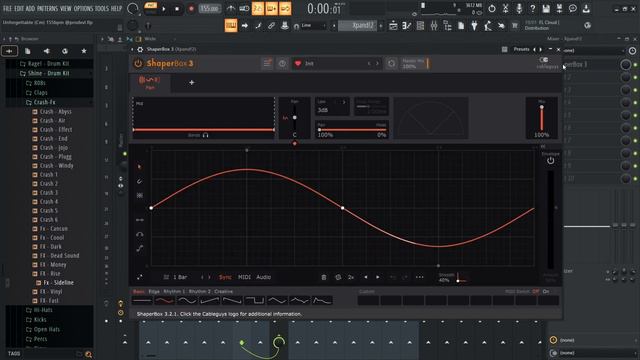Select the Crash - Windy sample
640x360 pixels.
click(x=56, y=165)
